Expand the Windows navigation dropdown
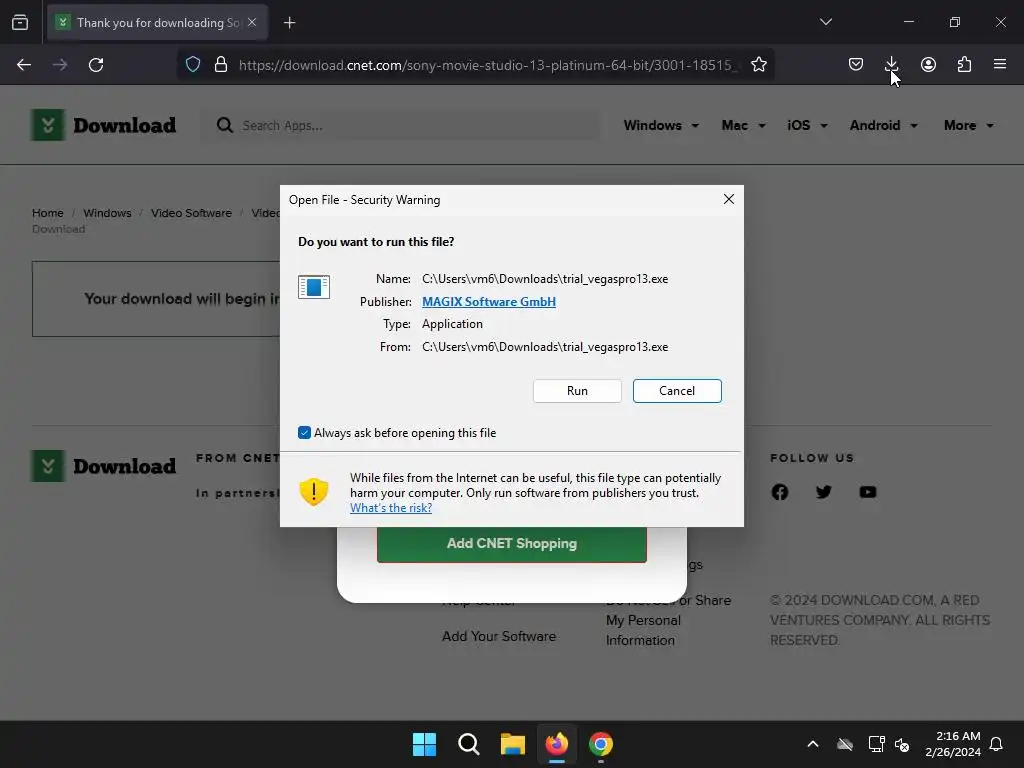 tap(661, 125)
